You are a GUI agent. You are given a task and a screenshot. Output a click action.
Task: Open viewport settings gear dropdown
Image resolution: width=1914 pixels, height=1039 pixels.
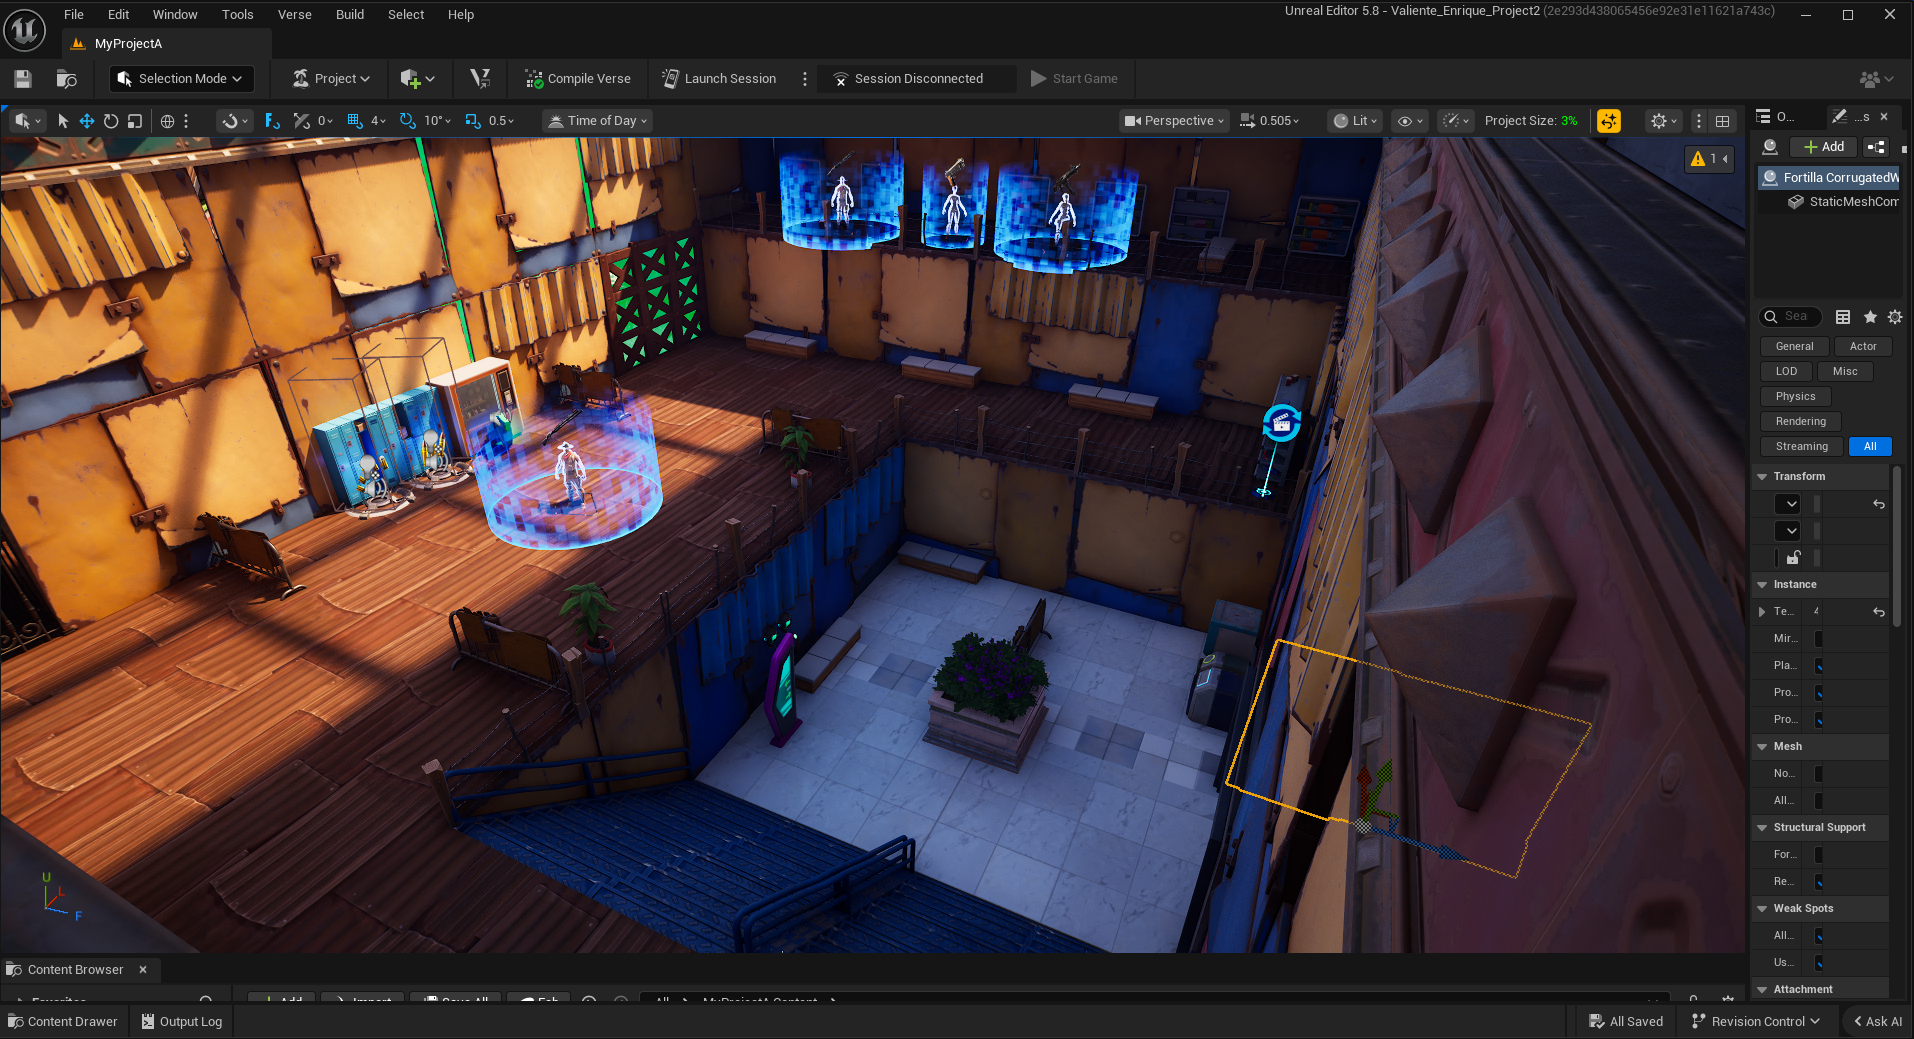click(1663, 121)
